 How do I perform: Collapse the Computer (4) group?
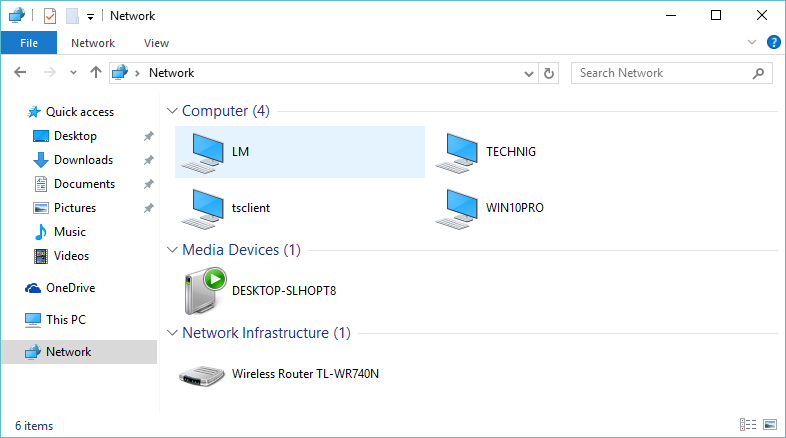pyautogui.click(x=172, y=111)
